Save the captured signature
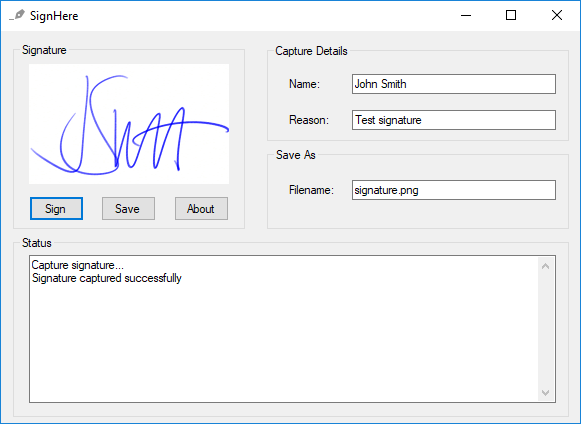Screen dimensions: 581x424 tap(128, 209)
